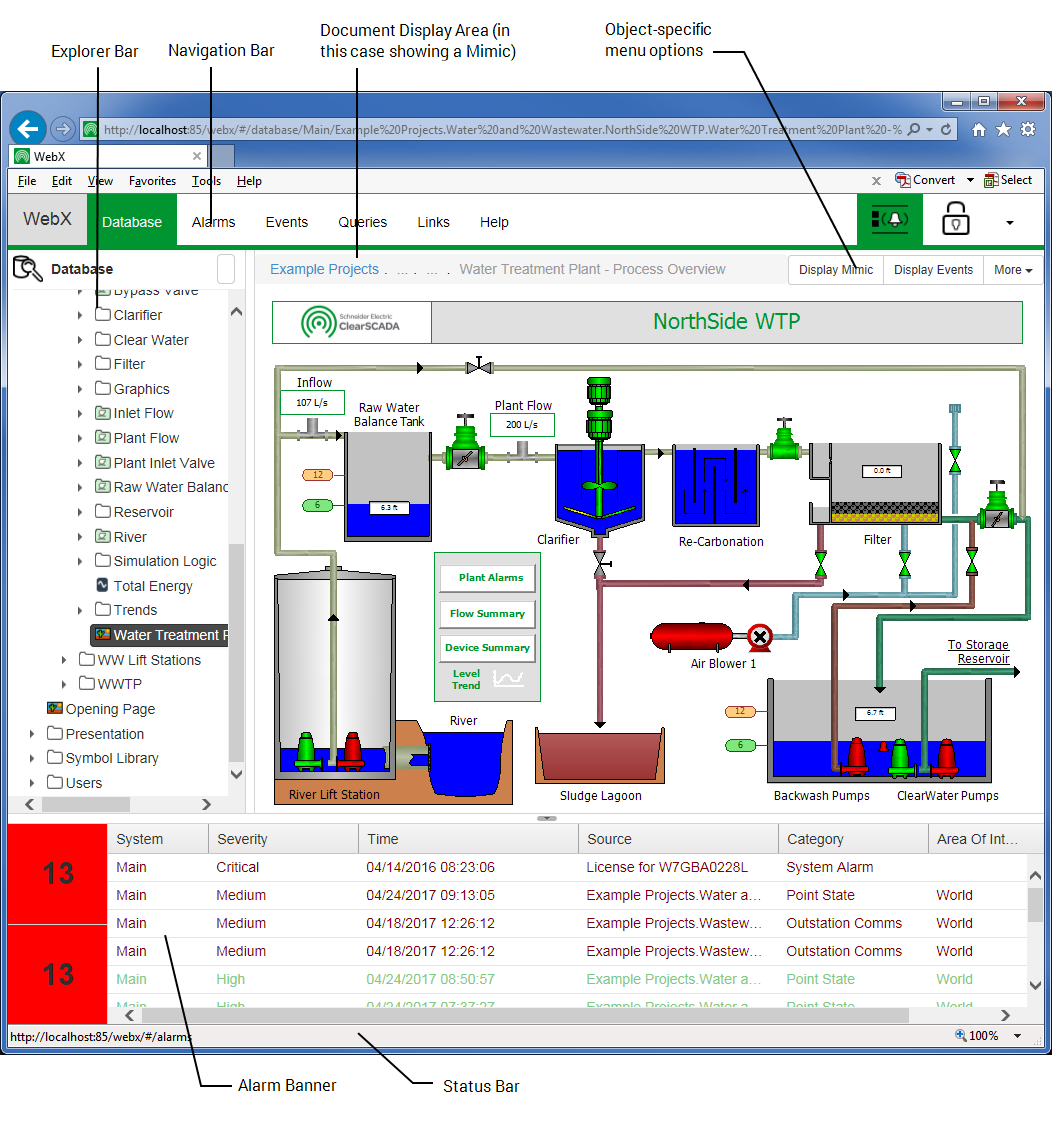Open browser Favorites via the star icon
Viewport: 1052px width, 1125px height.
[x=1003, y=129]
